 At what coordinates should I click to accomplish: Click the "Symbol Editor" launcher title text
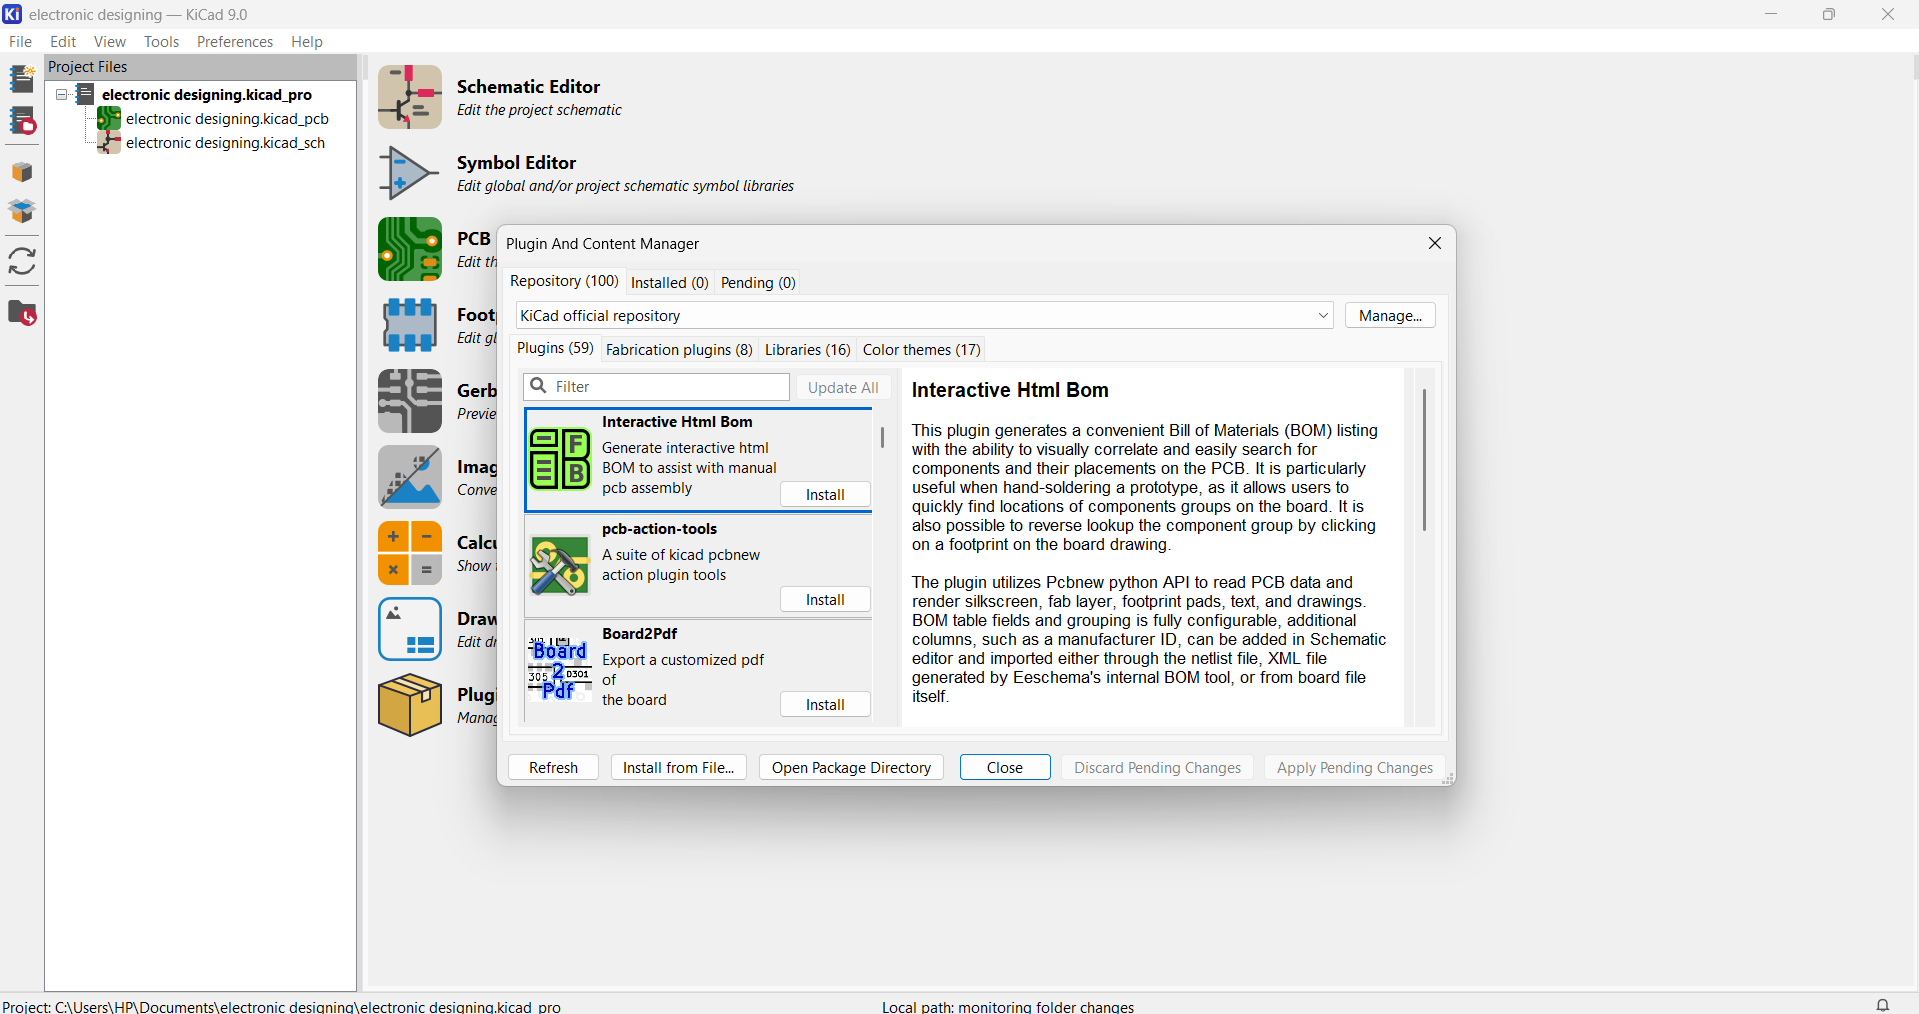coord(516,163)
